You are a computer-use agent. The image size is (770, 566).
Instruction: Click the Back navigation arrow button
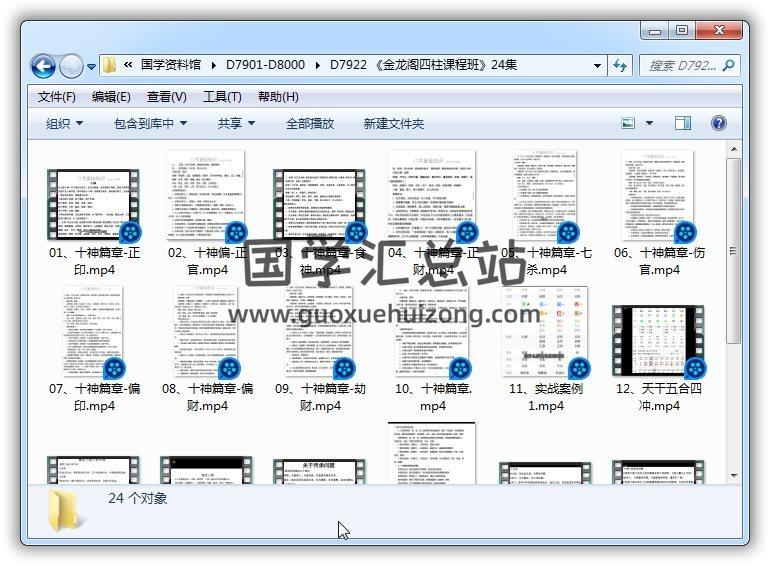click(43, 67)
